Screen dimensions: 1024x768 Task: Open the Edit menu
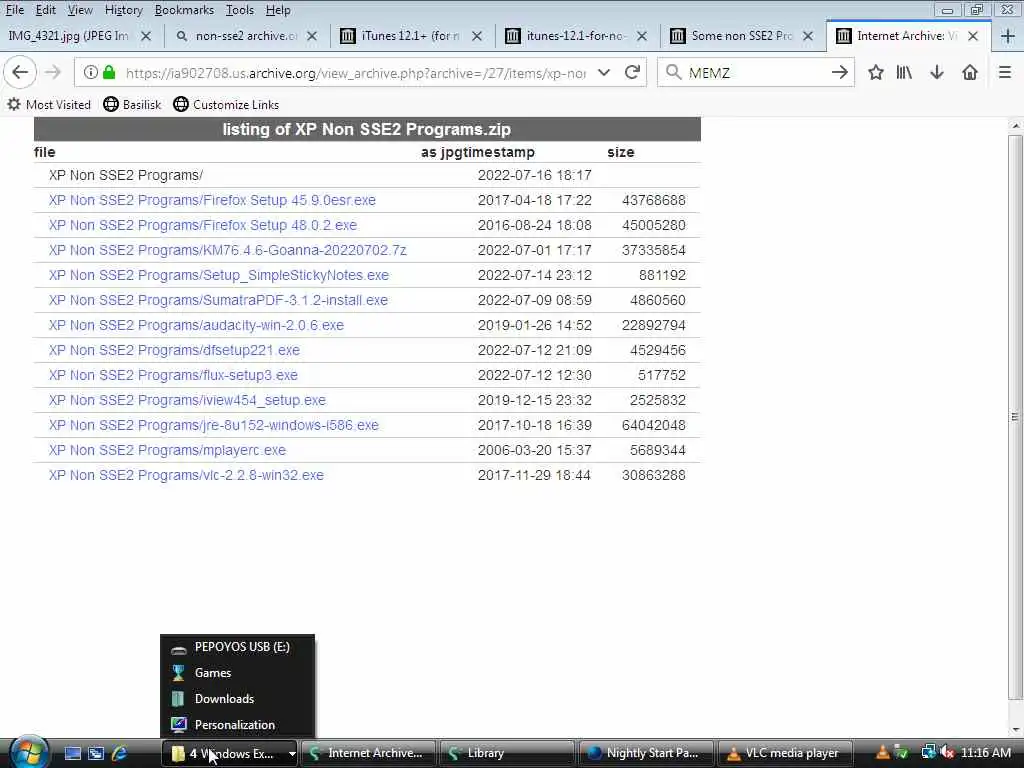click(x=45, y=10)
